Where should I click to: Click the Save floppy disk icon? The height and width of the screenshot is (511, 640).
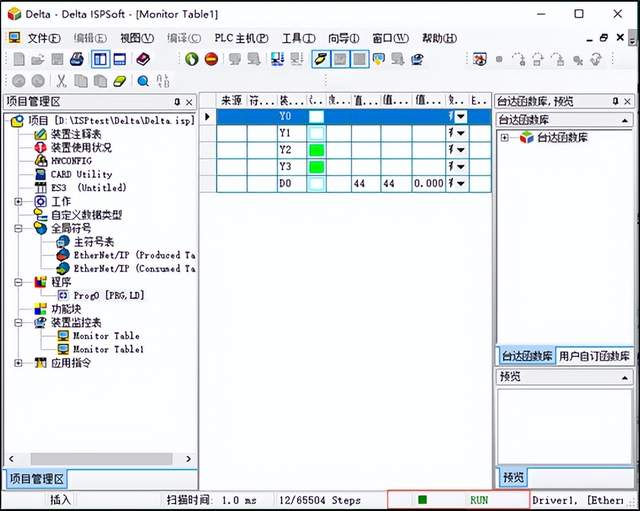click(x=58, y=59)
